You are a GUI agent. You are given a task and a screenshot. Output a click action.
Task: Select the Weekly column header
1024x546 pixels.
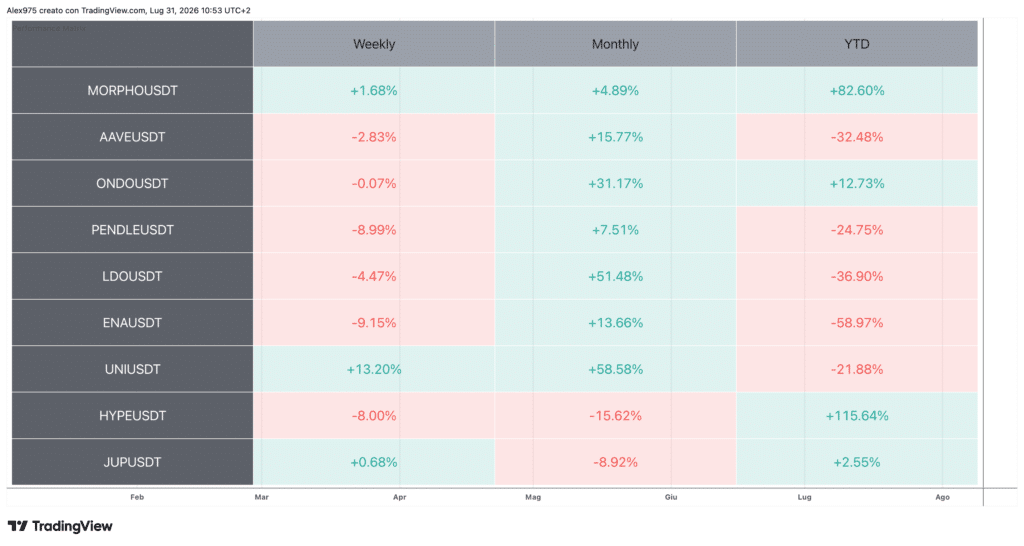coord(374,44)
